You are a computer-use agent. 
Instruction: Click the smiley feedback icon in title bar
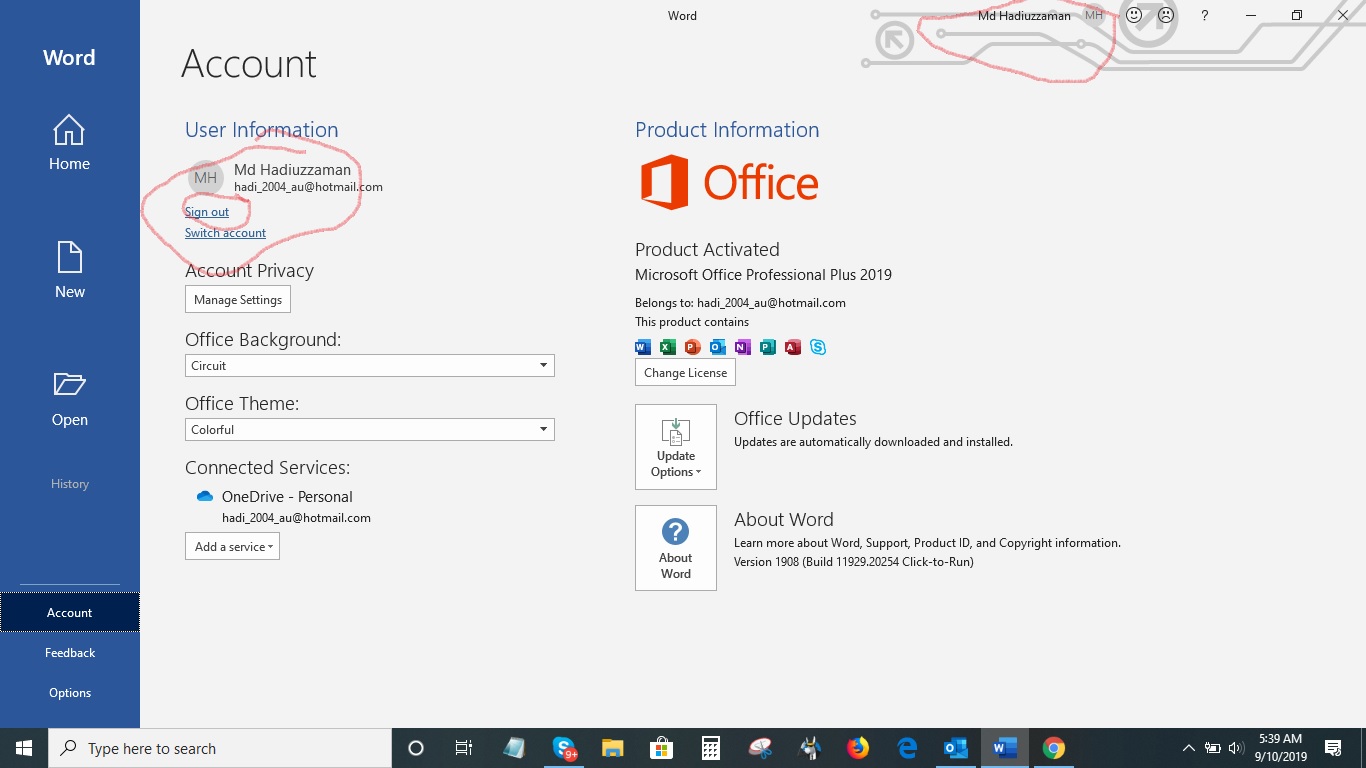[x=1134, y=16]
